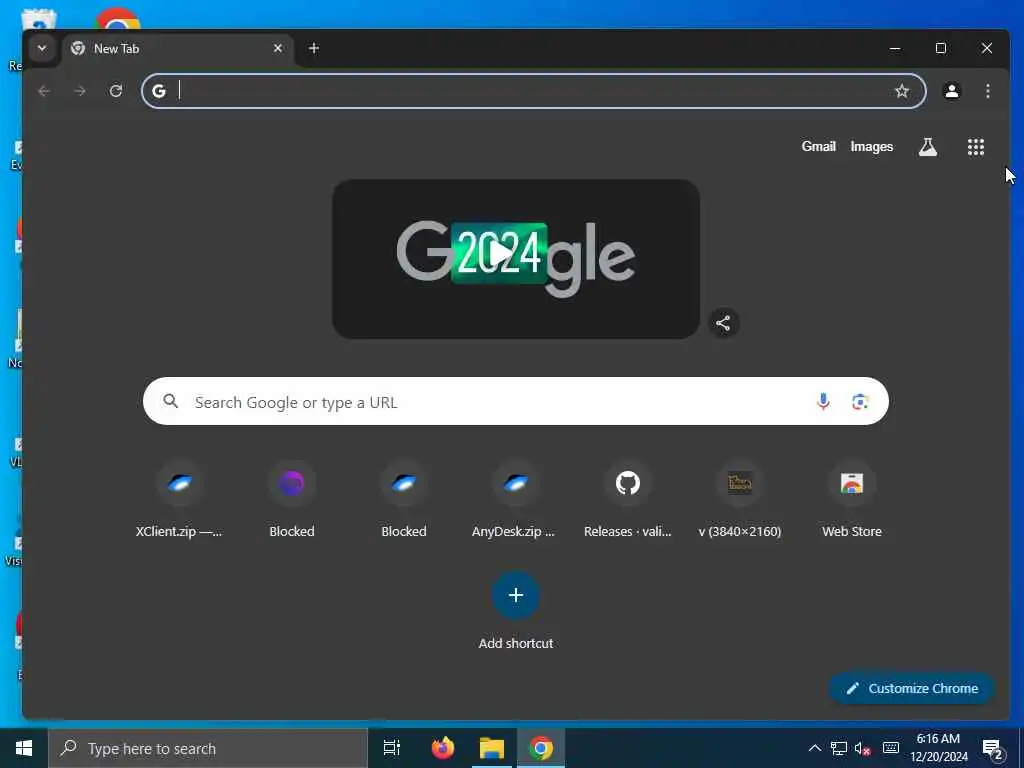The height and width of the screenshot is (768, 1024).
Task: Open the tab search dropdown arrow
Action: [x=42, y=48]
